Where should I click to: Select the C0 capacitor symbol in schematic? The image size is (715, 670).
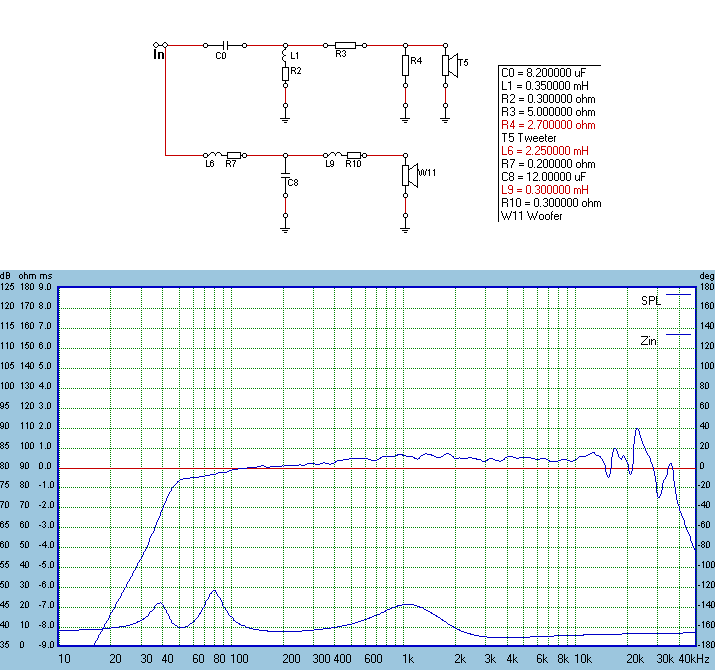[225, 45]
